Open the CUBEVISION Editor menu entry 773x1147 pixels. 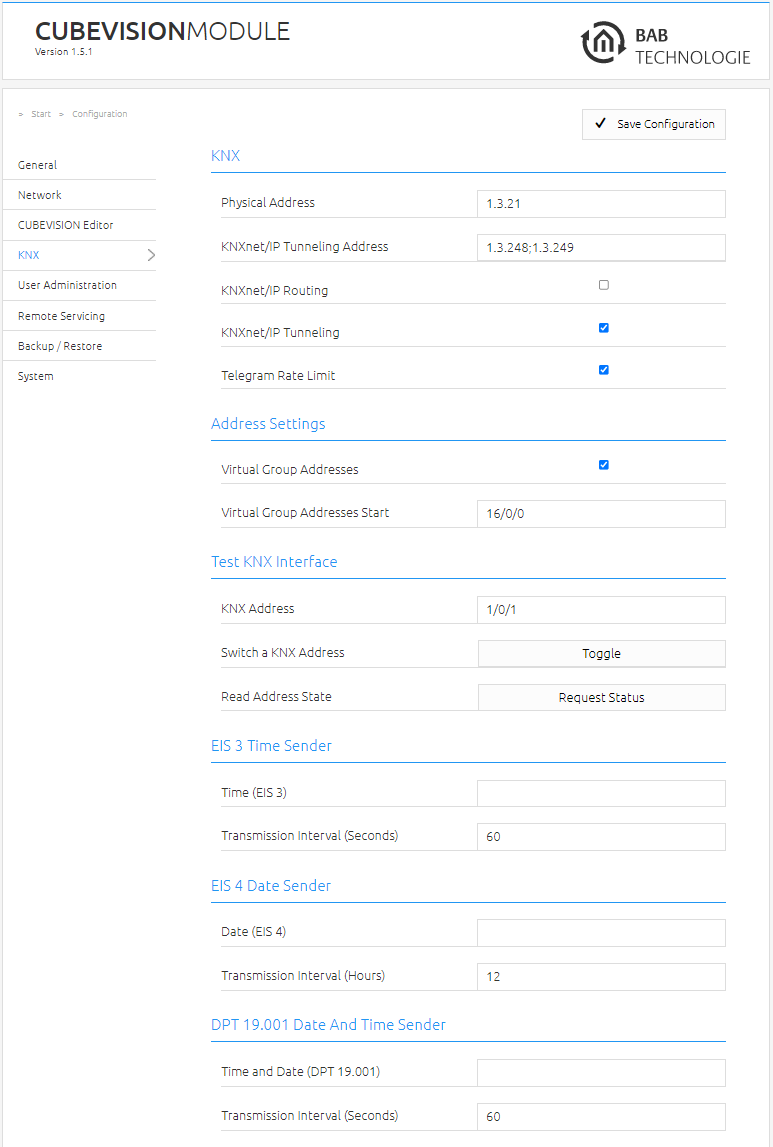[80, 225]
